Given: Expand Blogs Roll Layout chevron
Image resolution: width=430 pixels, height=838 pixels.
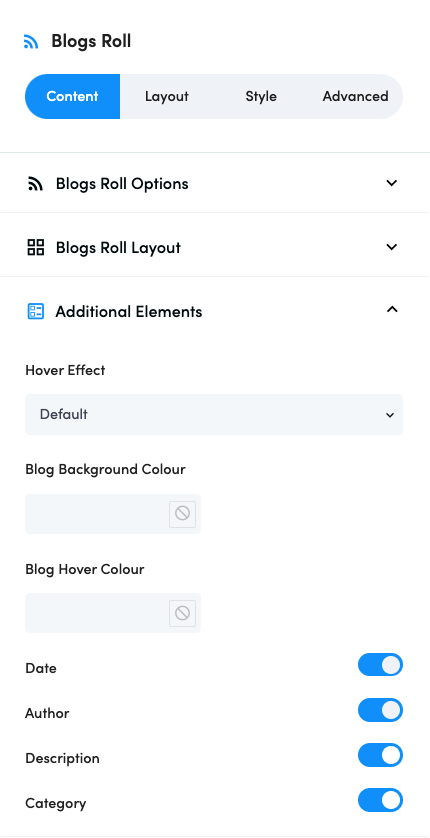Looking at the screenshot, I should pos(392,247).
